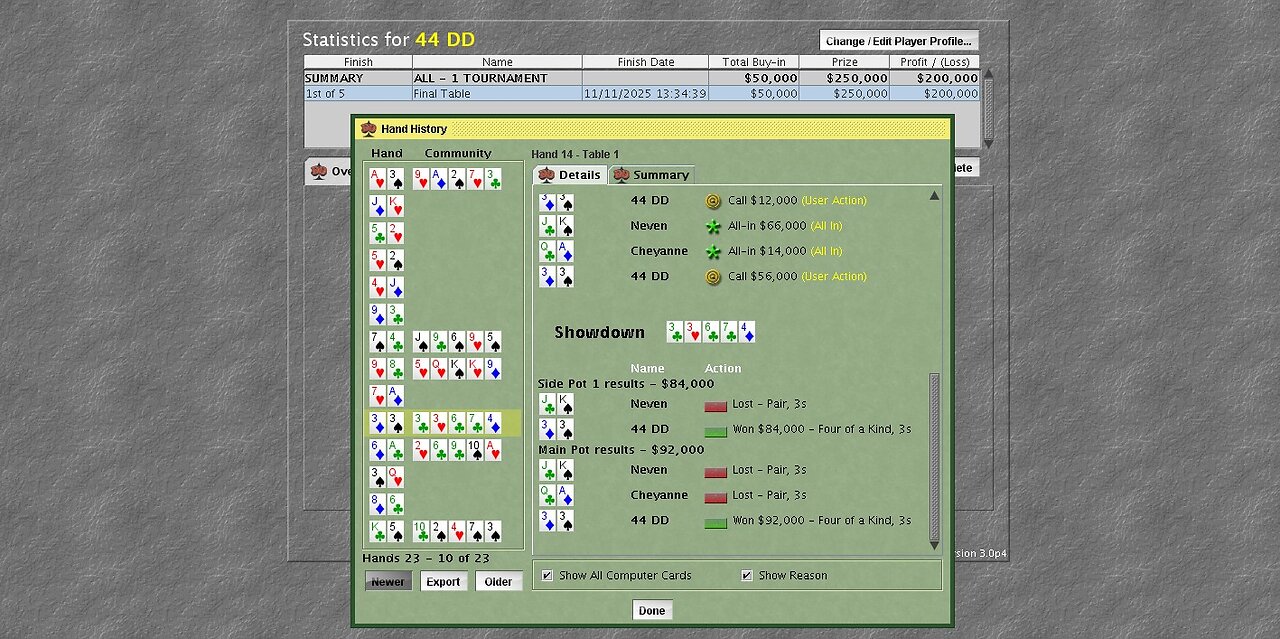Click the Profit / (Loss) column header
The image size is (1280, 639).
point(934,62)
